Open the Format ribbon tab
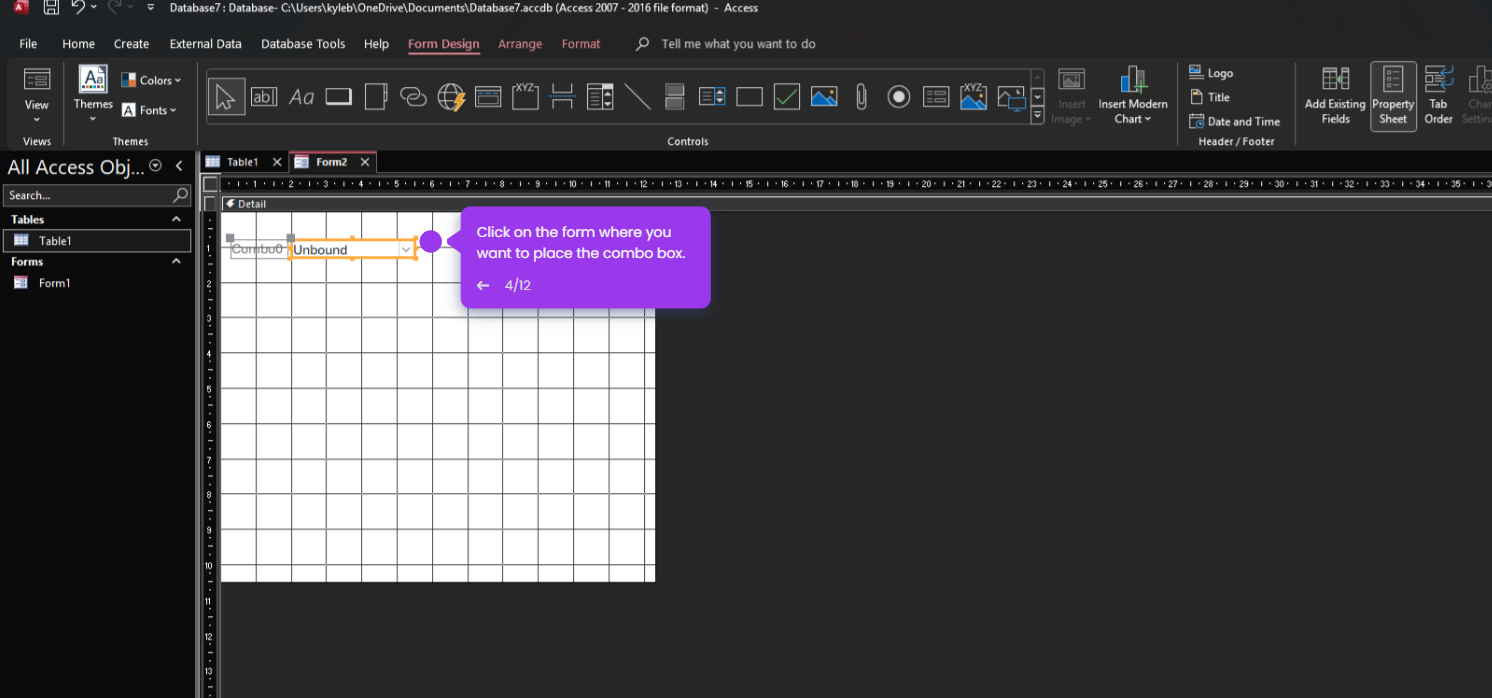This screenshot has width=1492, height=698. point(581,44)
